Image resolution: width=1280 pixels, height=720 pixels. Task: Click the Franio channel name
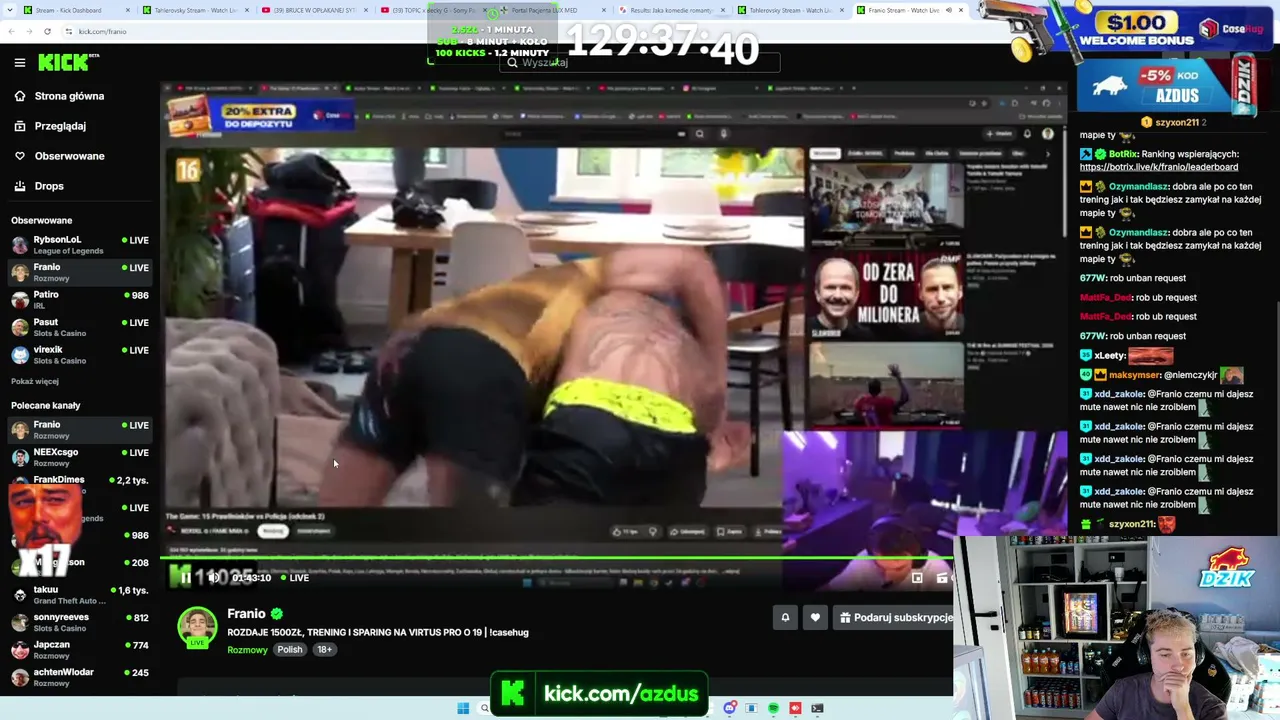click(246, 614)
